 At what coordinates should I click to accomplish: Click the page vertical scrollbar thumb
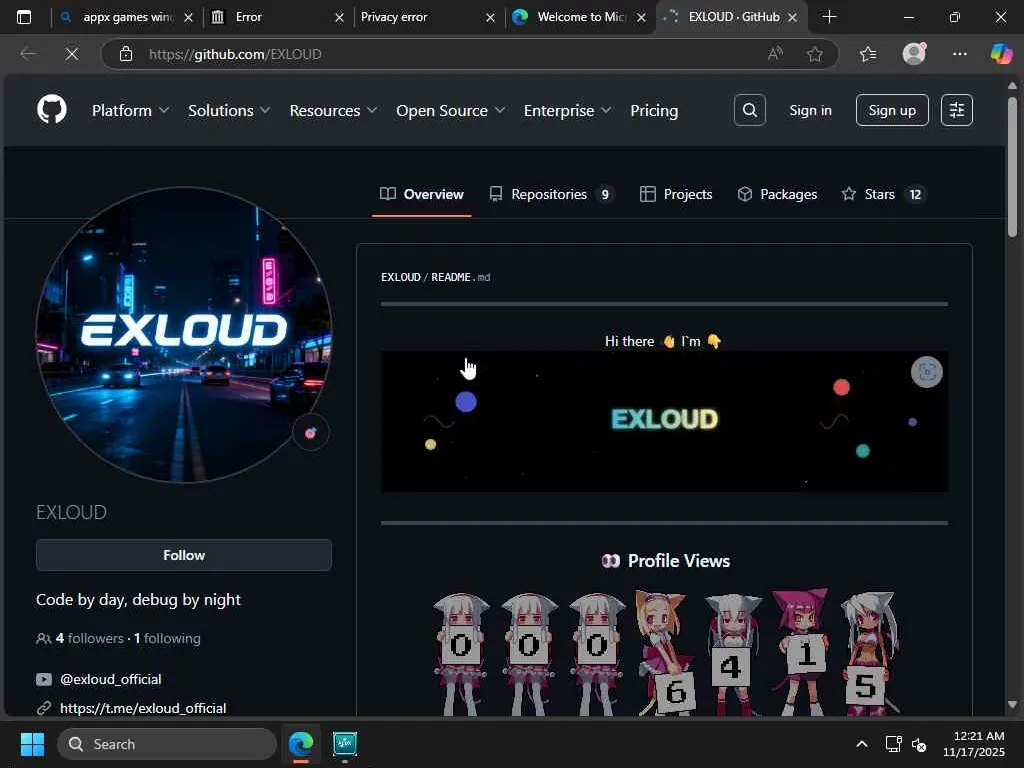pos(1012,167)
